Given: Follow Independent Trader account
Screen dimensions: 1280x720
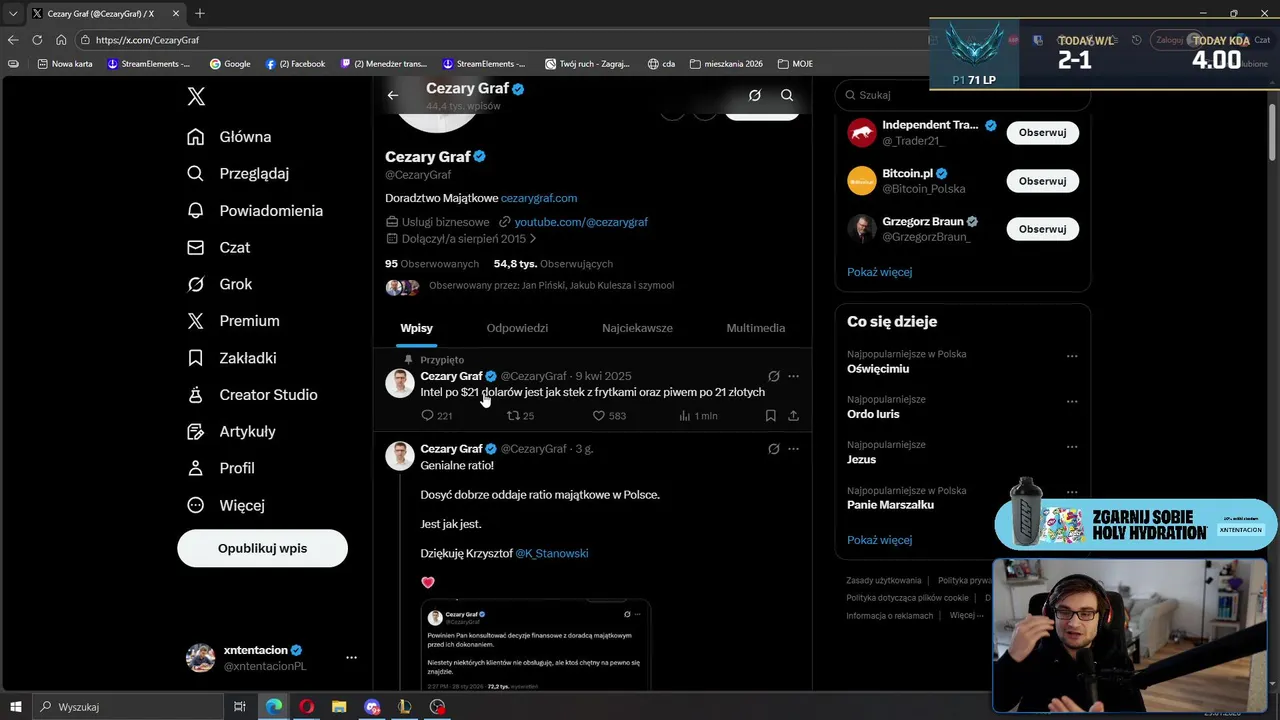Looking at the screenshot, I should click(x=1042, y=132).
